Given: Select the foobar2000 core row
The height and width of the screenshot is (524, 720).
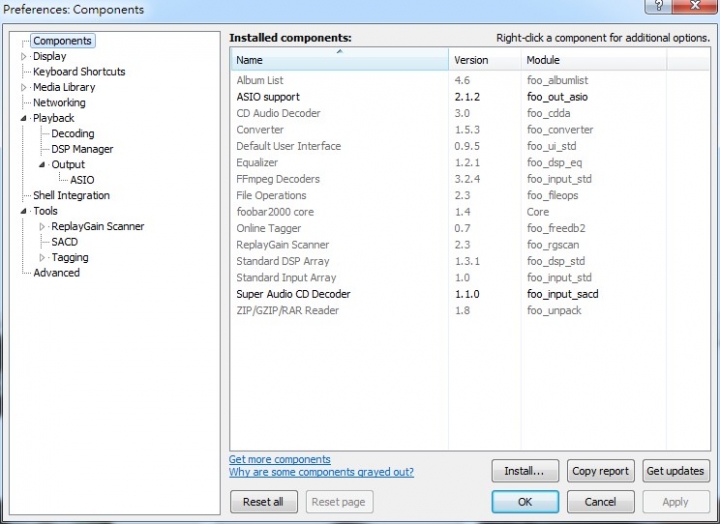Looking at the screenshot, I should click(470, 212).
